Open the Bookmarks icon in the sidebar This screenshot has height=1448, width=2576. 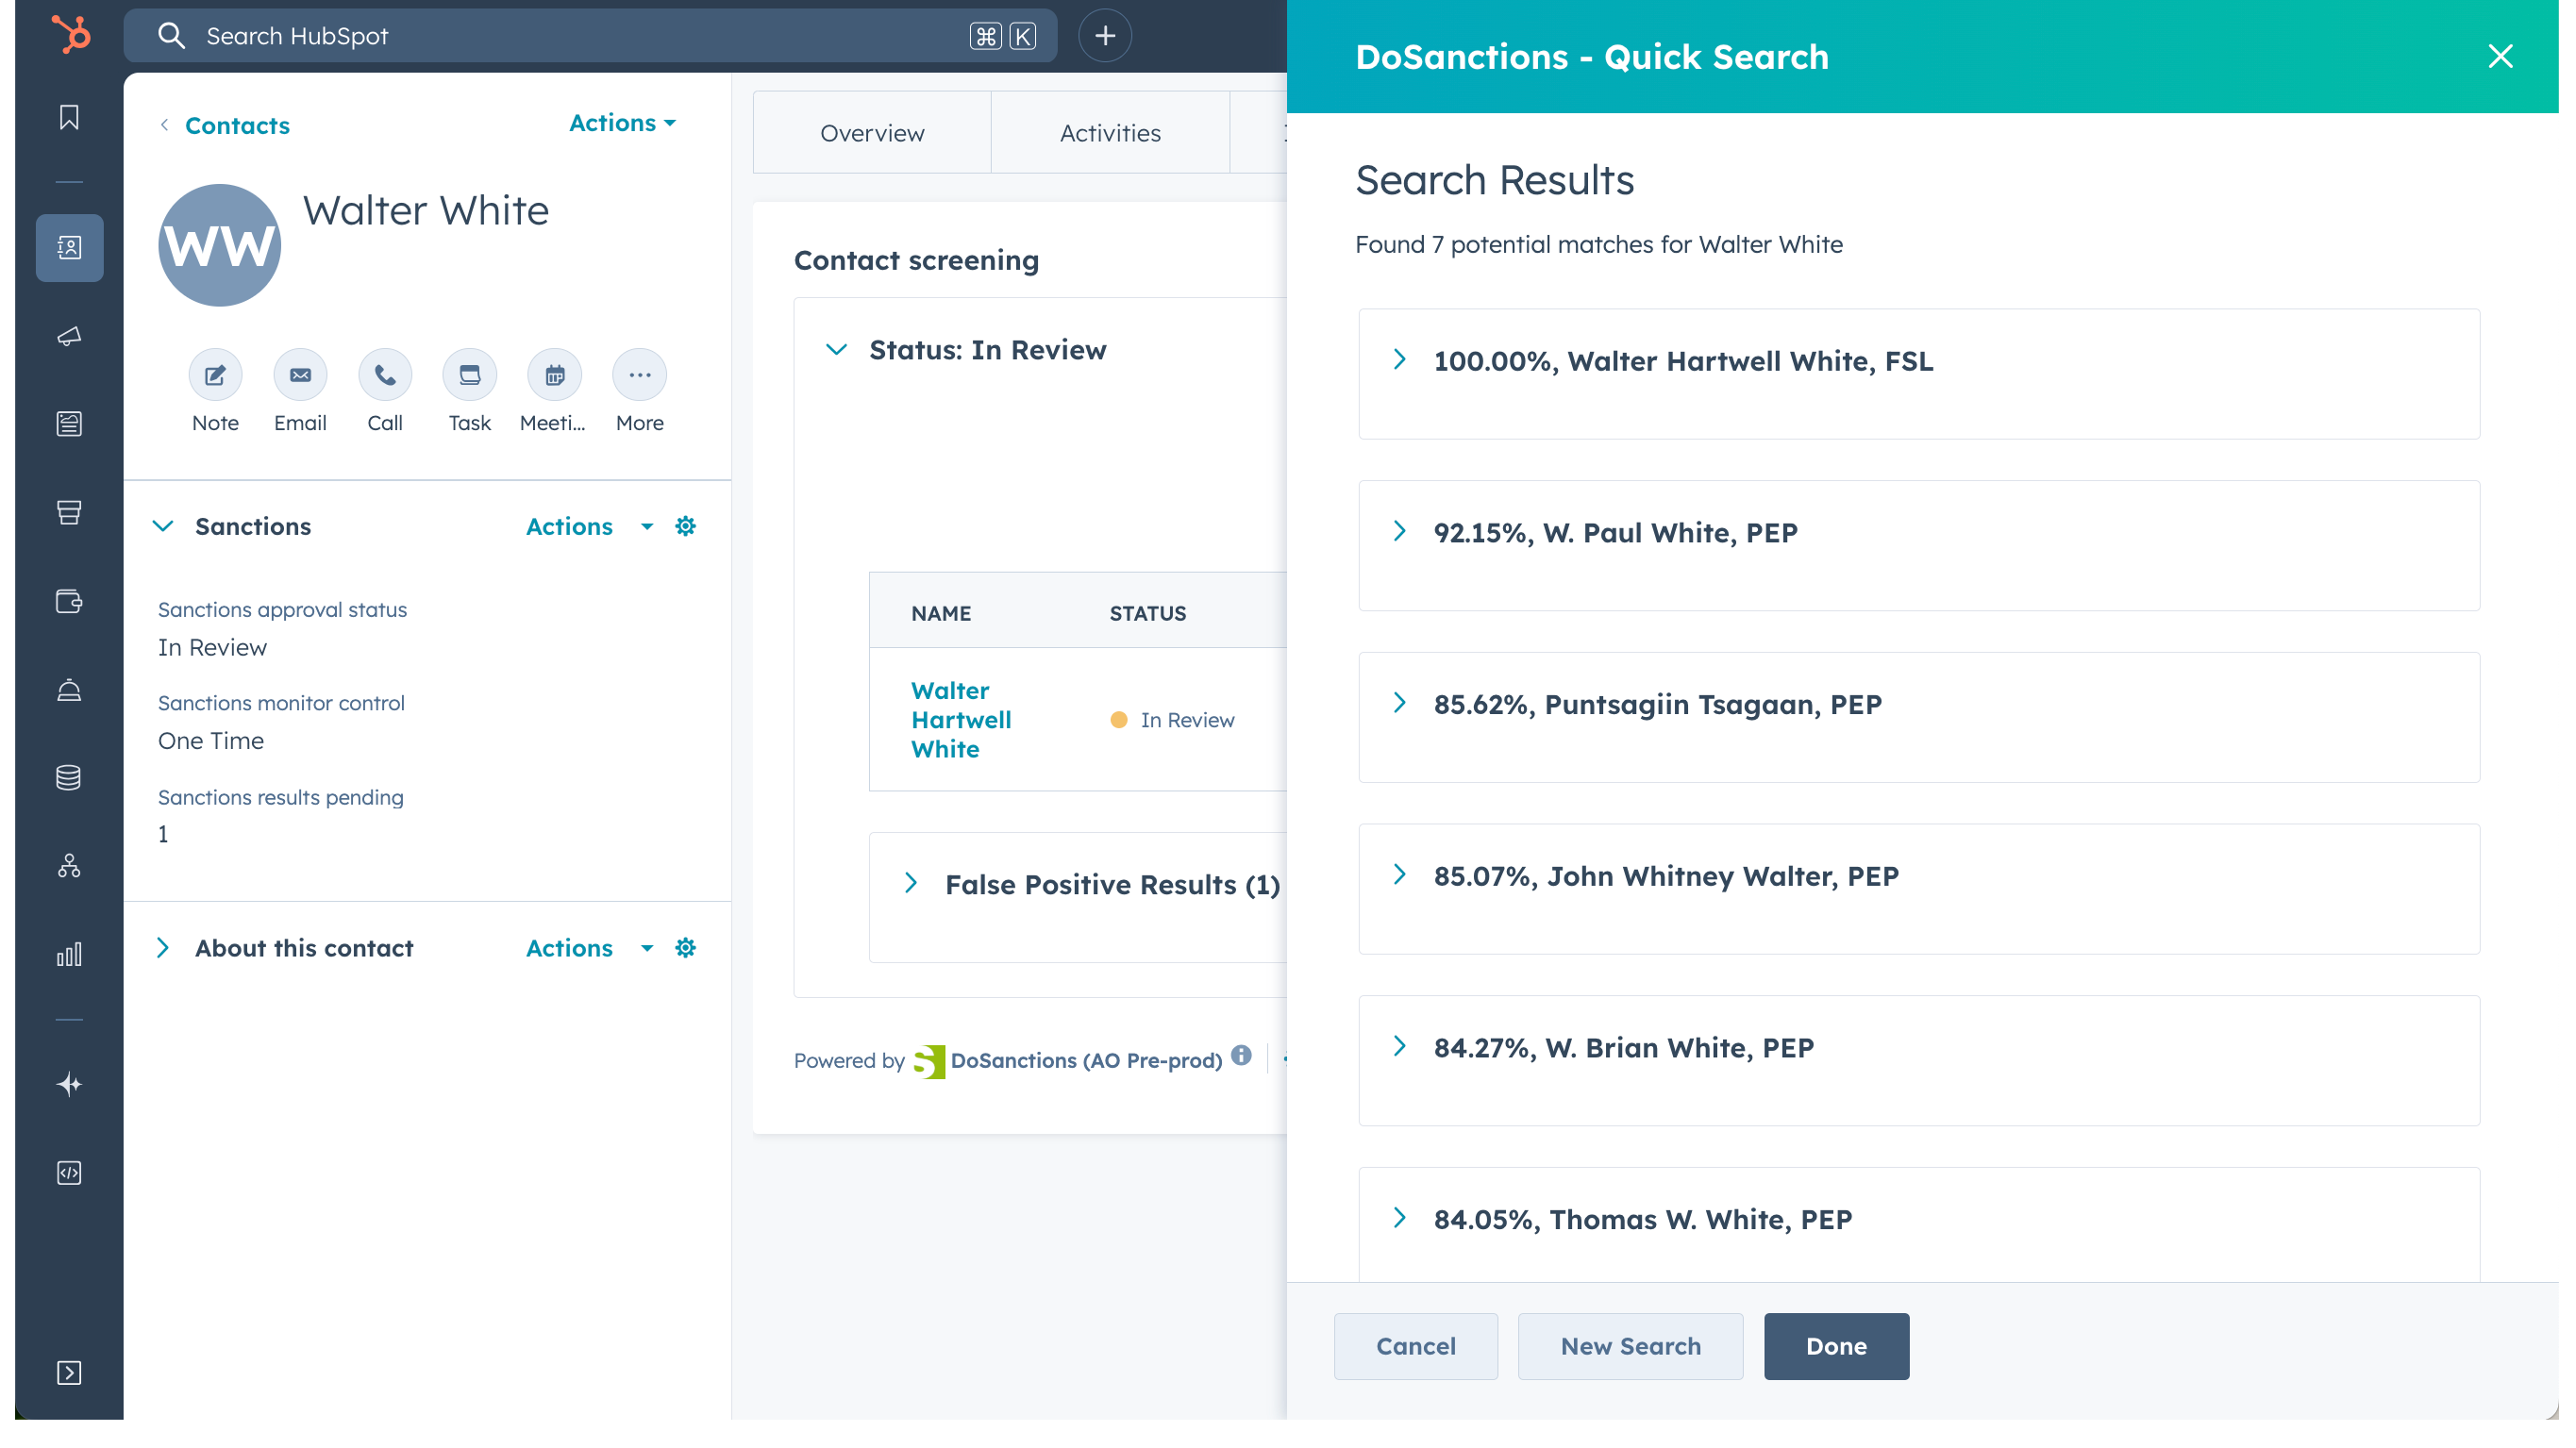pos(69,117)
